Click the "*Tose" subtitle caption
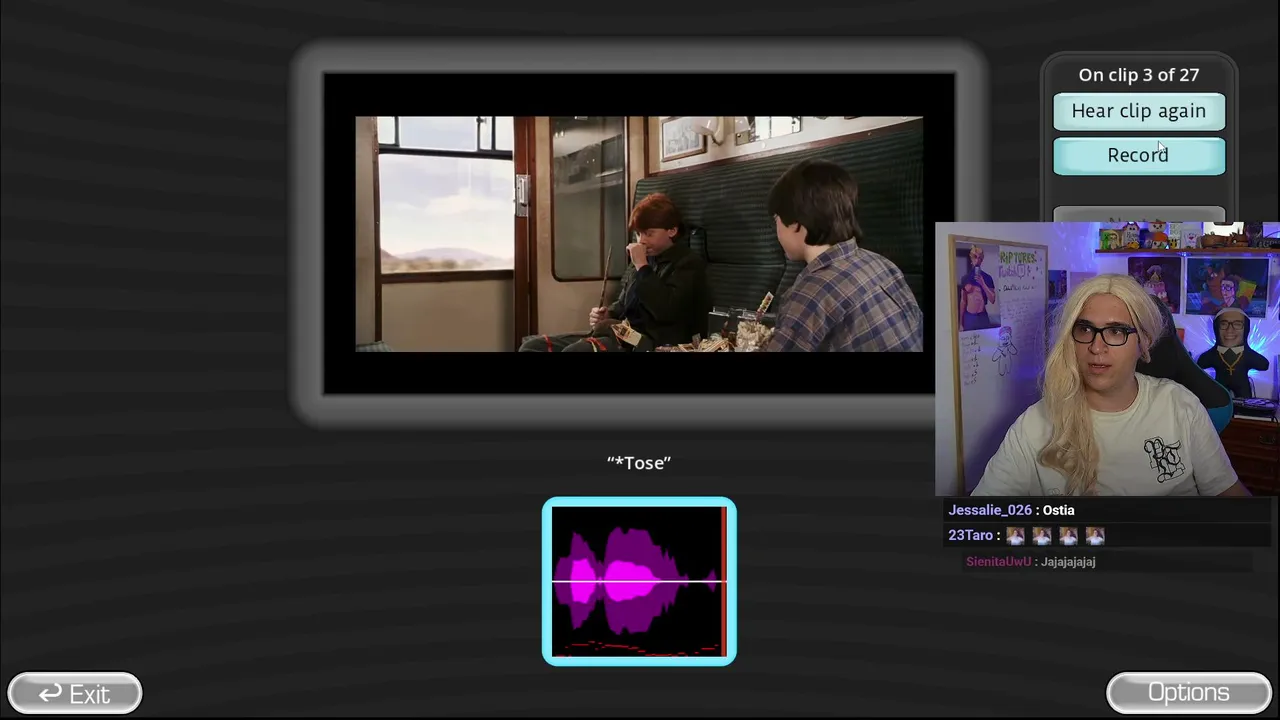1280x720 pixels. (x=639, y=463)
